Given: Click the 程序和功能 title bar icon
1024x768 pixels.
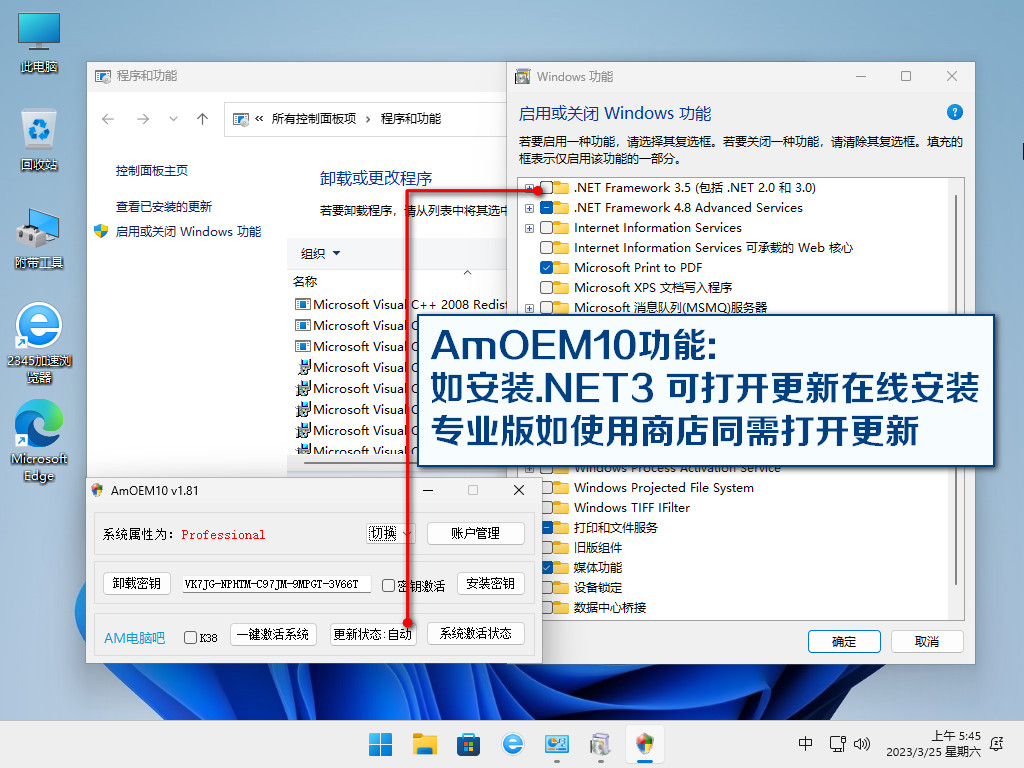Looking at the screenshot, I should coord(103,76).
